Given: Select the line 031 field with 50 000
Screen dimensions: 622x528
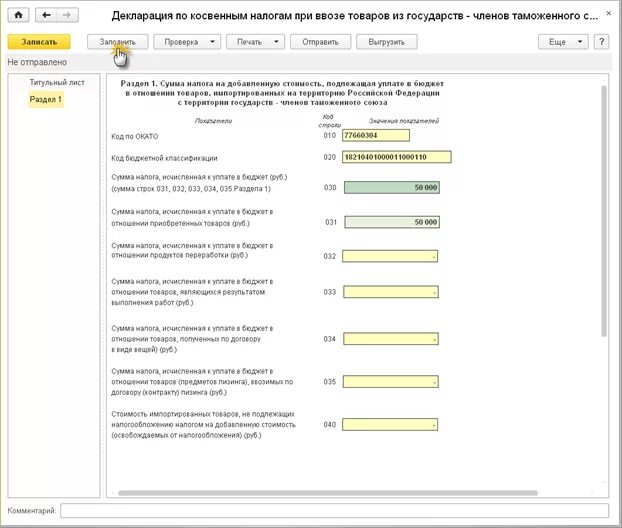Looking at the screenshot, I should tap(392, 222).
